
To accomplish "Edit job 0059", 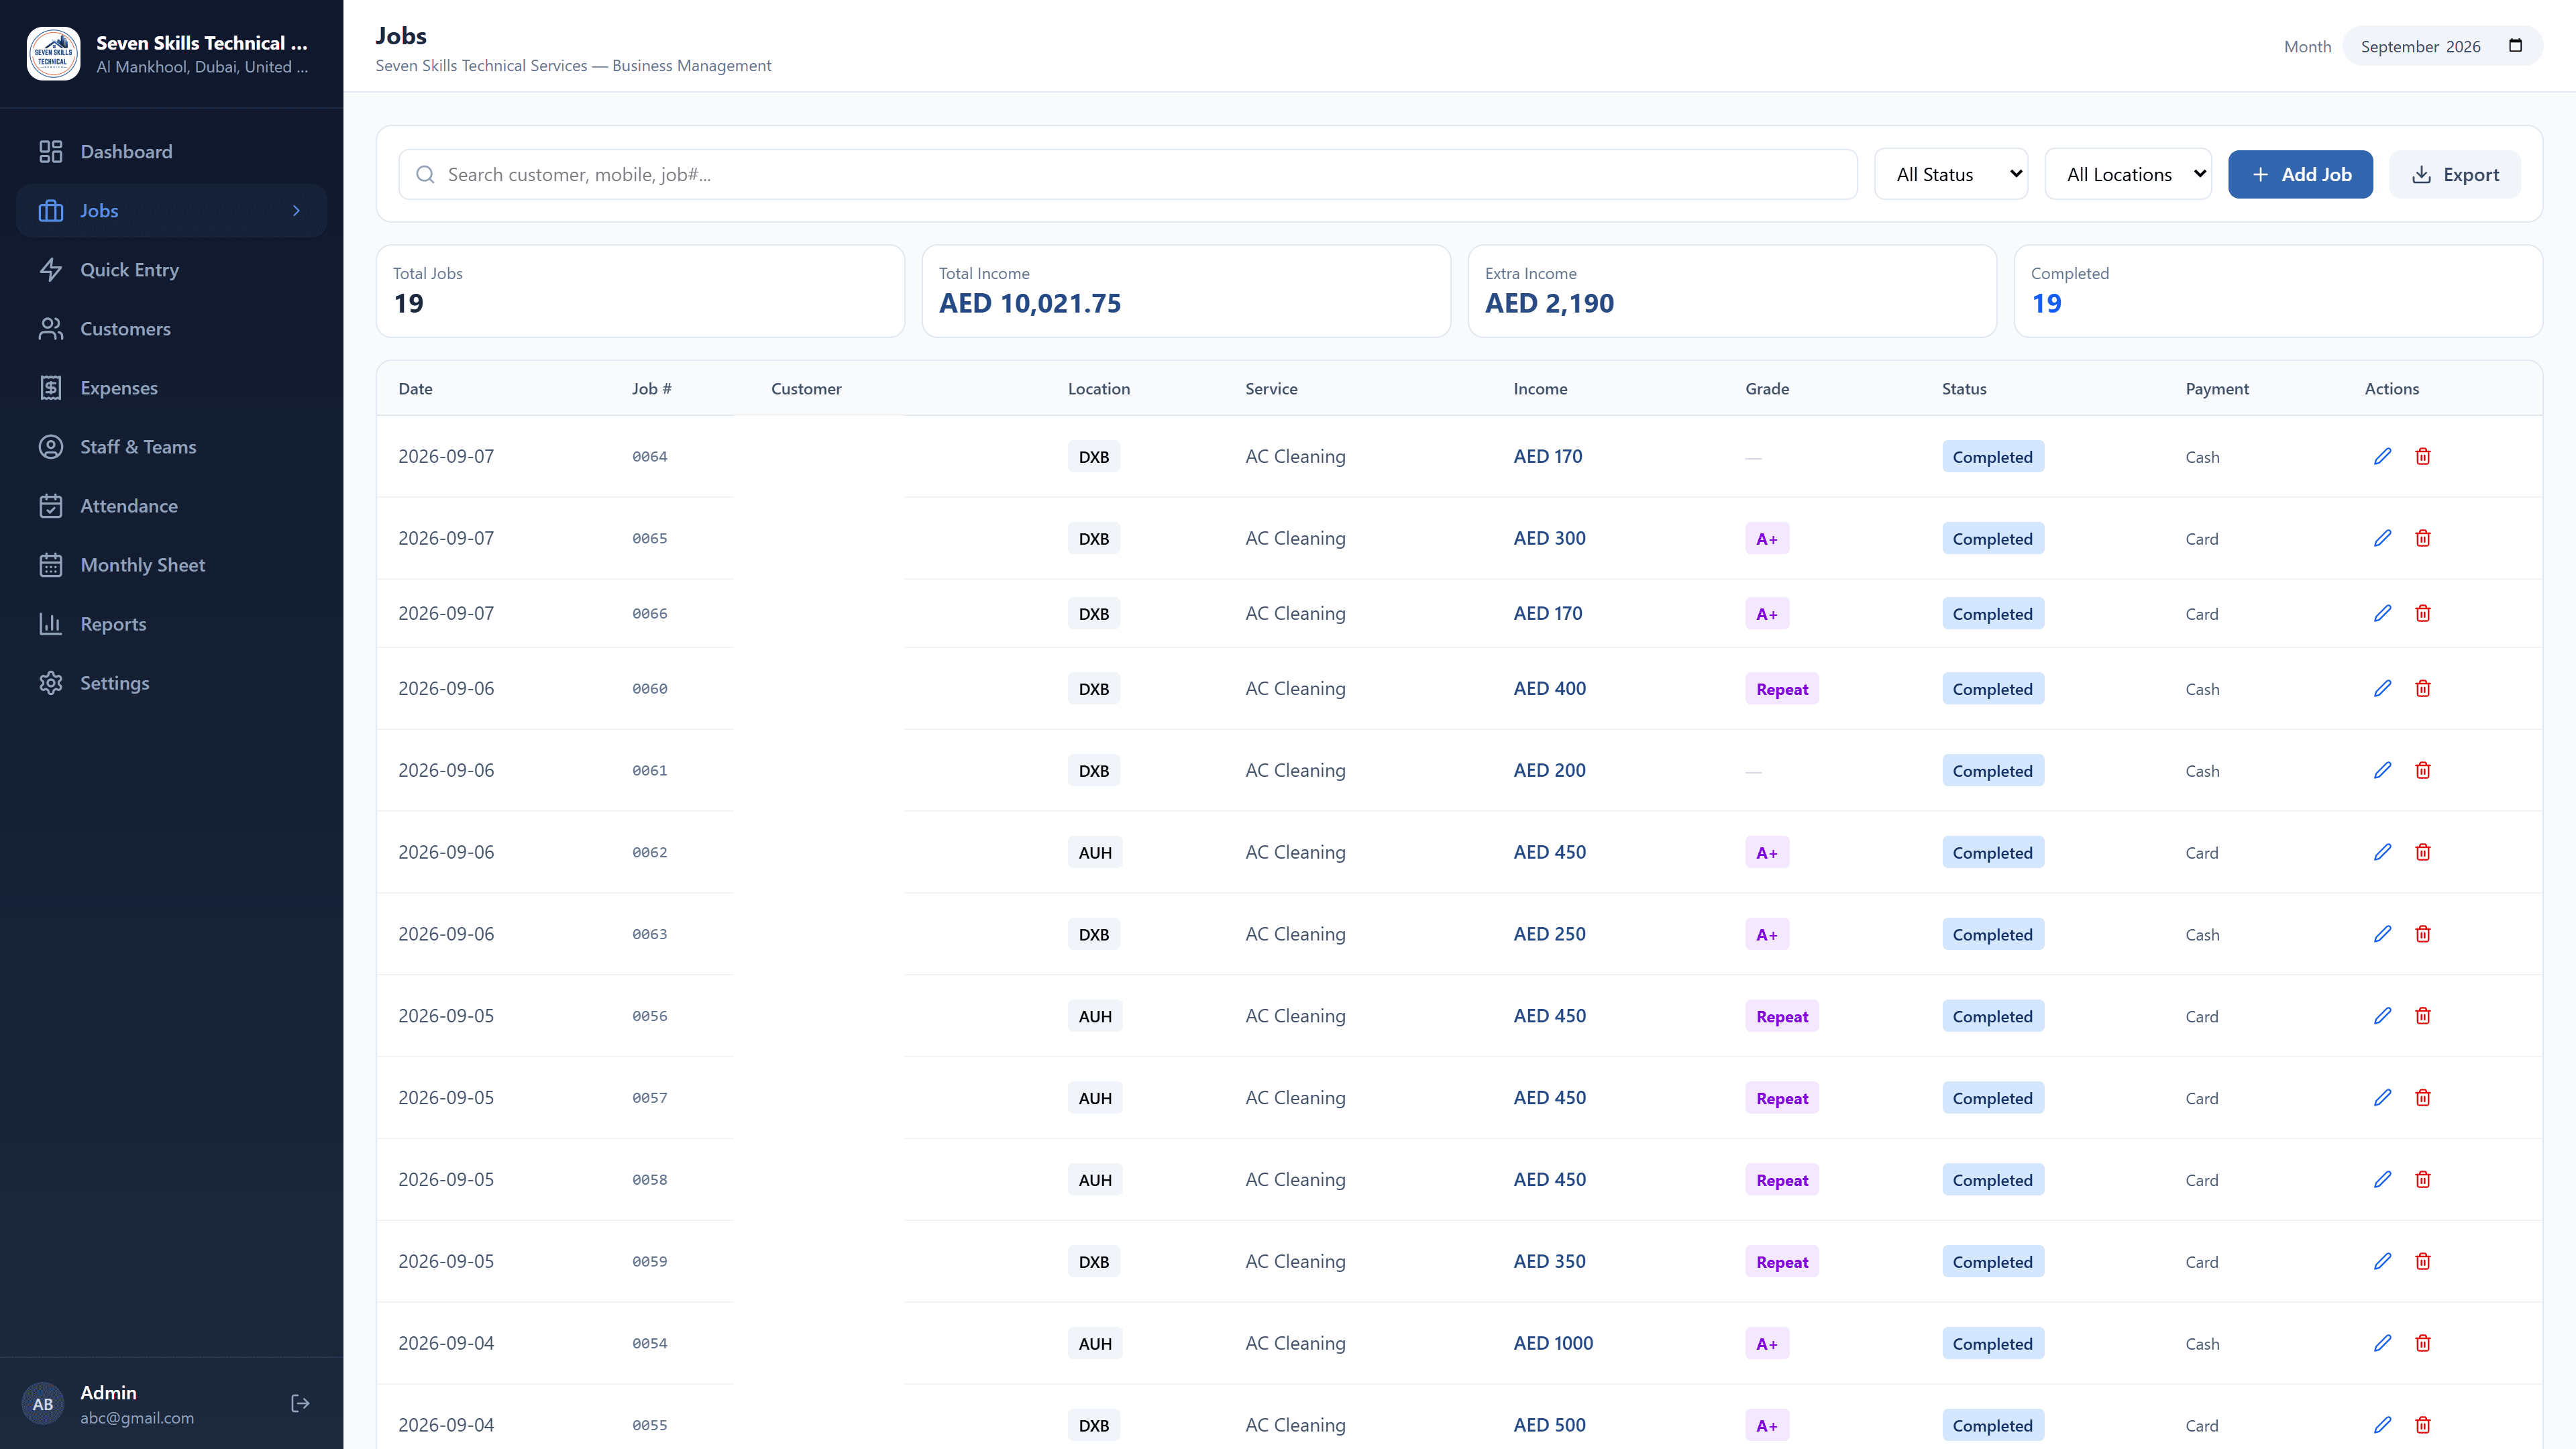I will pyautogui.click(x=2383, y=1262).
